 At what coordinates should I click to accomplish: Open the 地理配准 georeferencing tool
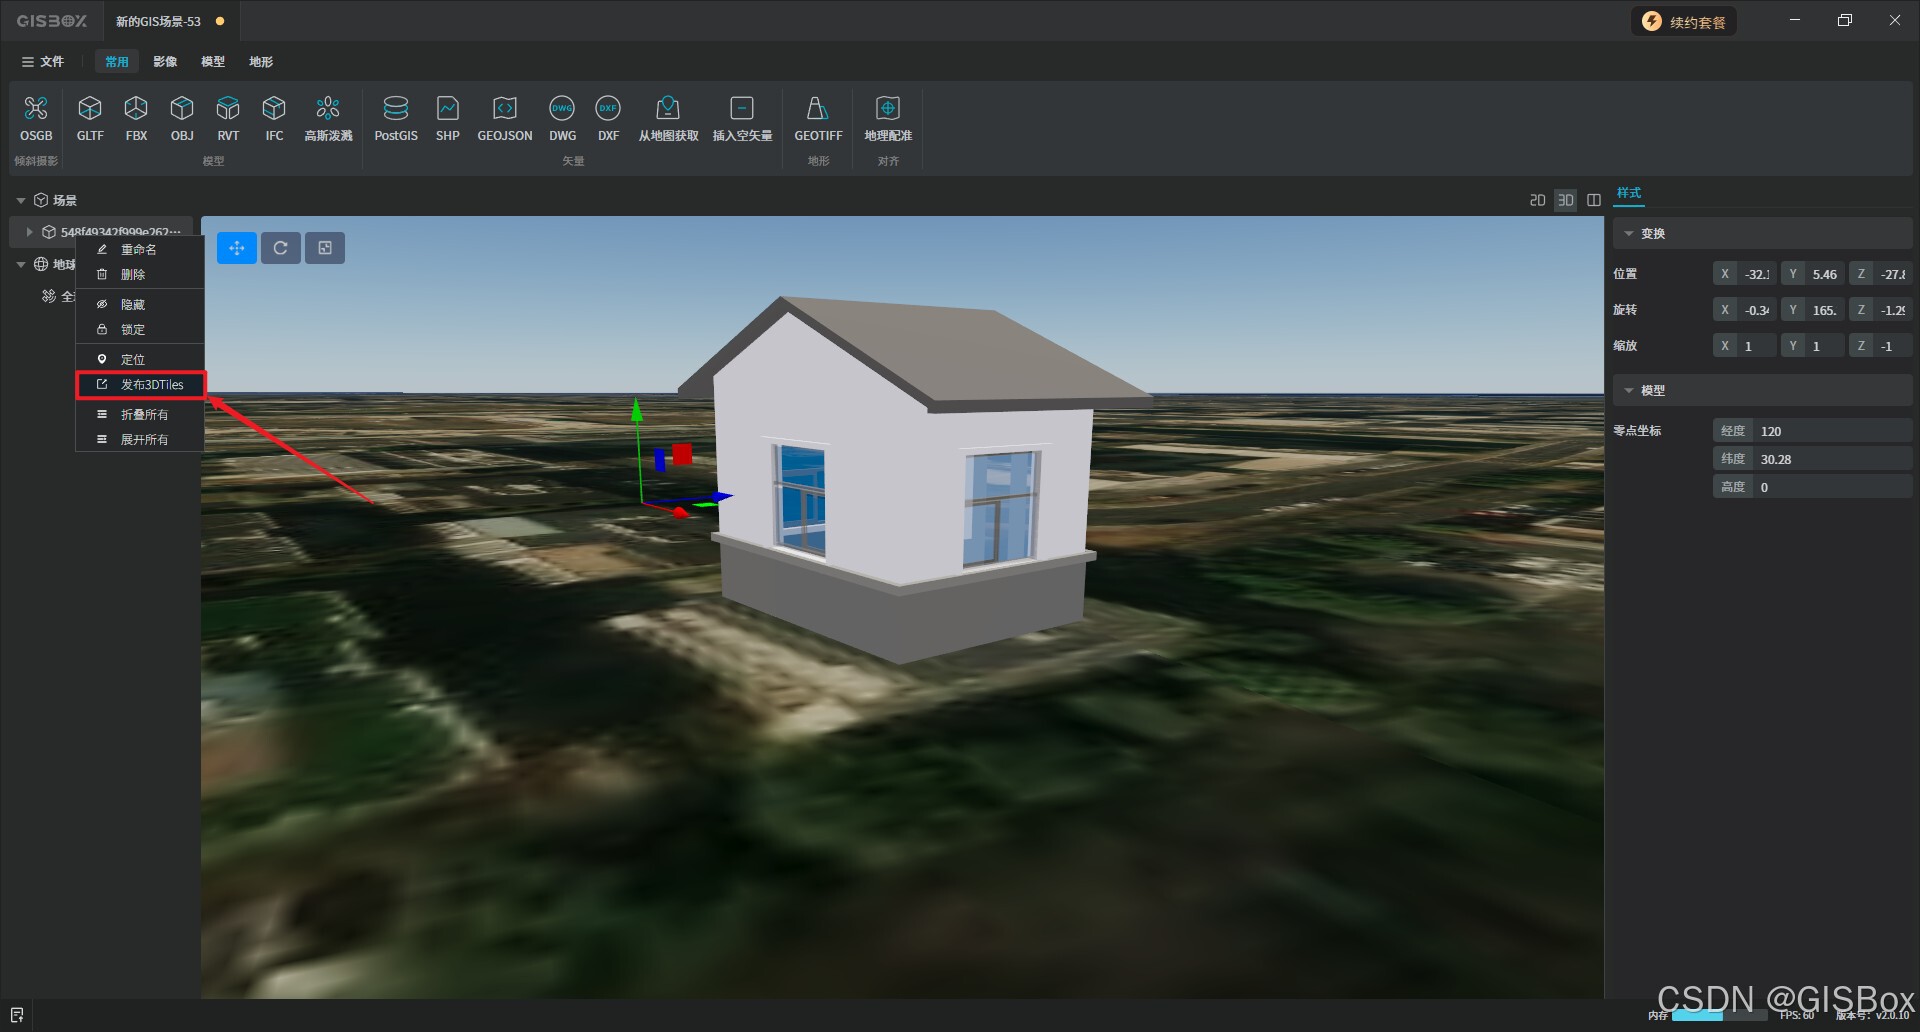tap(888, 118)
